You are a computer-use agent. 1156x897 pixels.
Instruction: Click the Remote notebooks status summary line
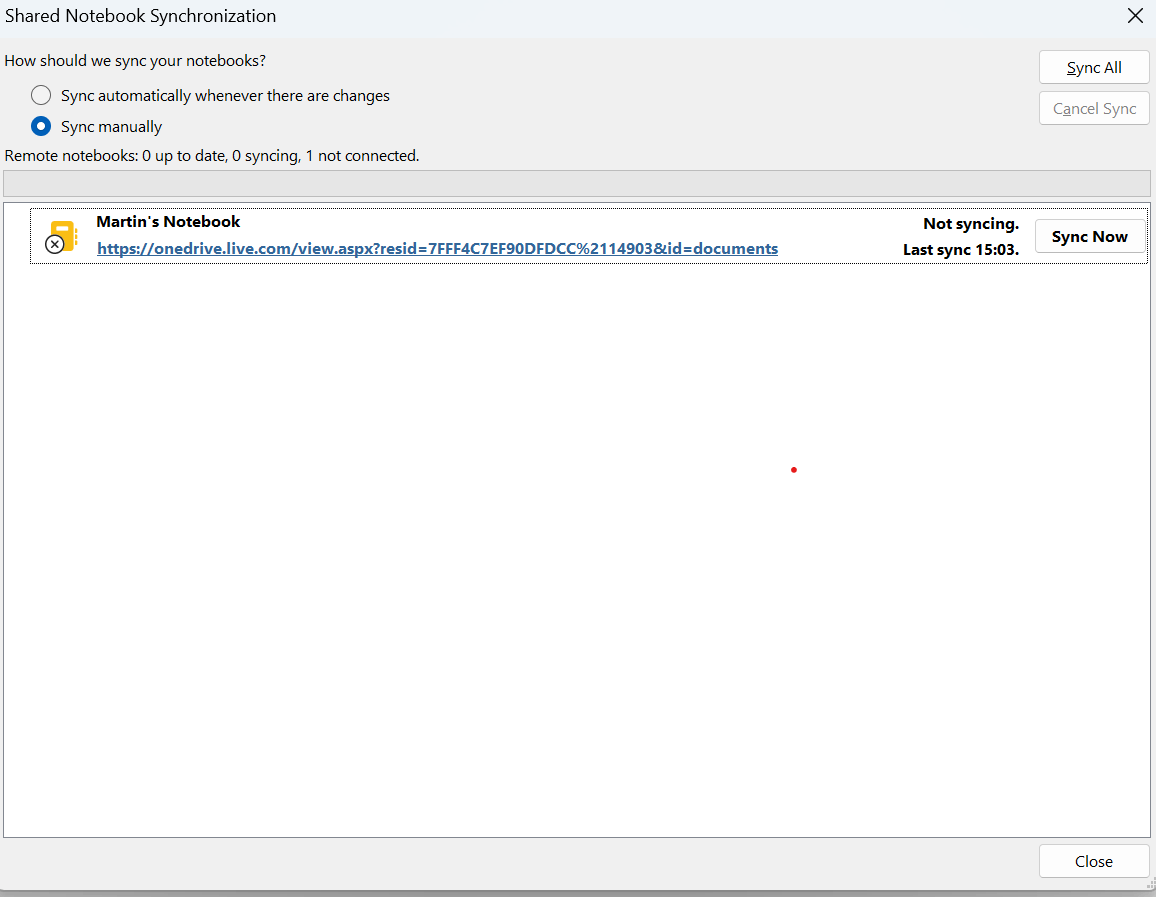pos(212,156)
